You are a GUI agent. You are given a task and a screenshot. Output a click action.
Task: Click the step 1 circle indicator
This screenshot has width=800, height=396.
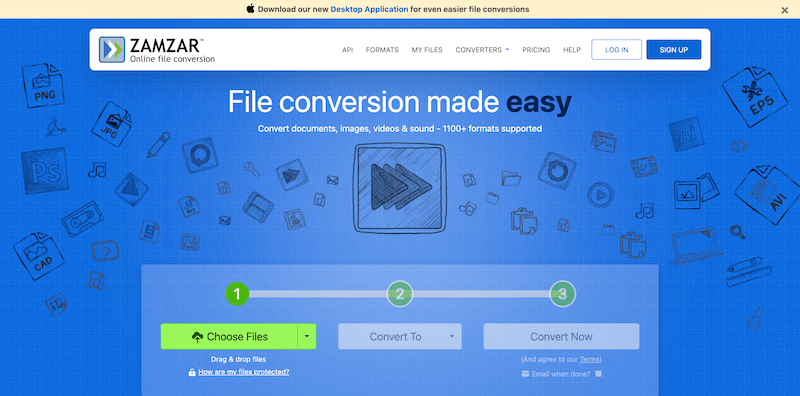pyautogui.click(x=237, y=294)
